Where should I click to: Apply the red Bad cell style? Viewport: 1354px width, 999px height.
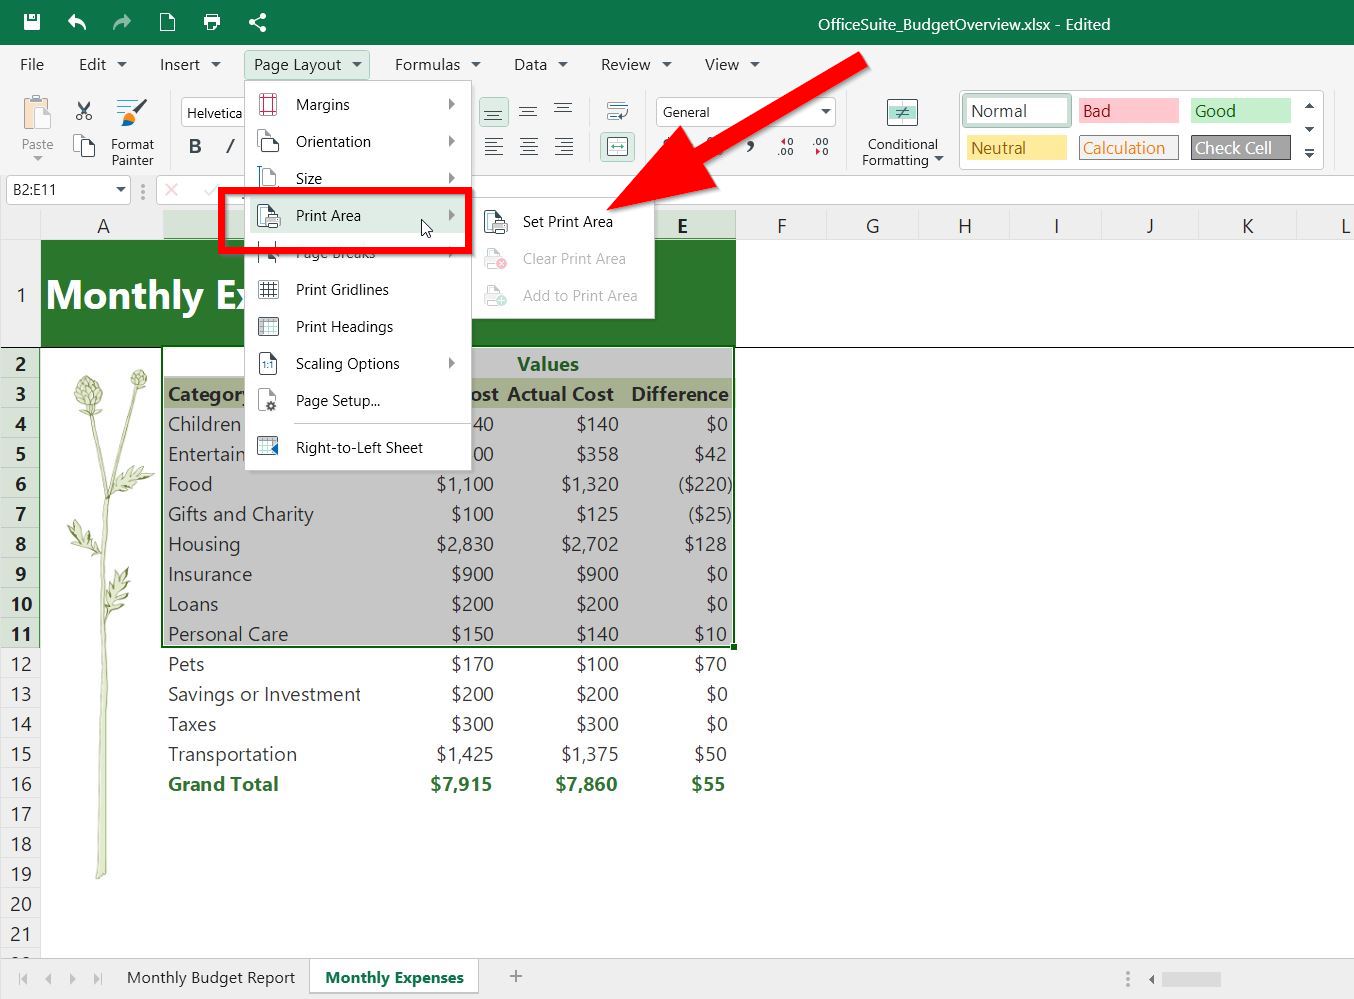coord(1127,110)
